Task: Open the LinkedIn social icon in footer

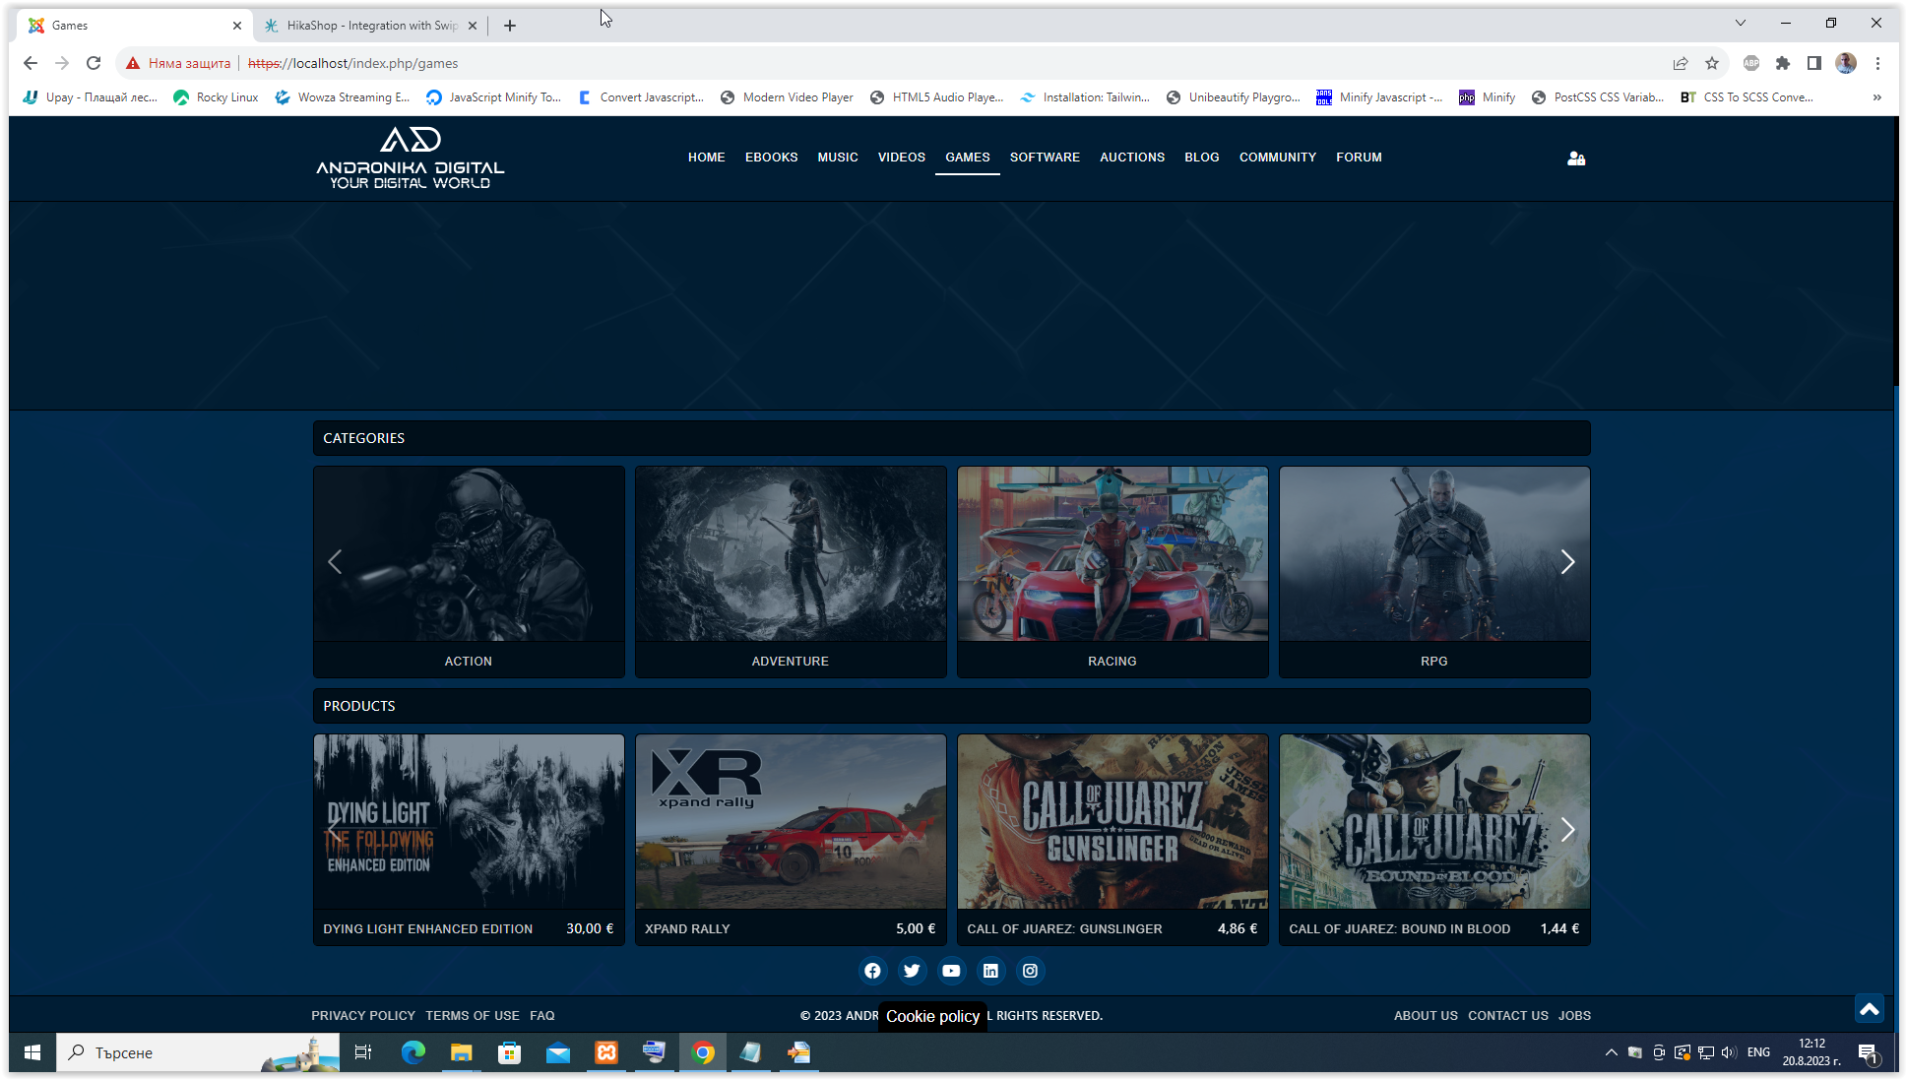Action: (x=991, y=971)
